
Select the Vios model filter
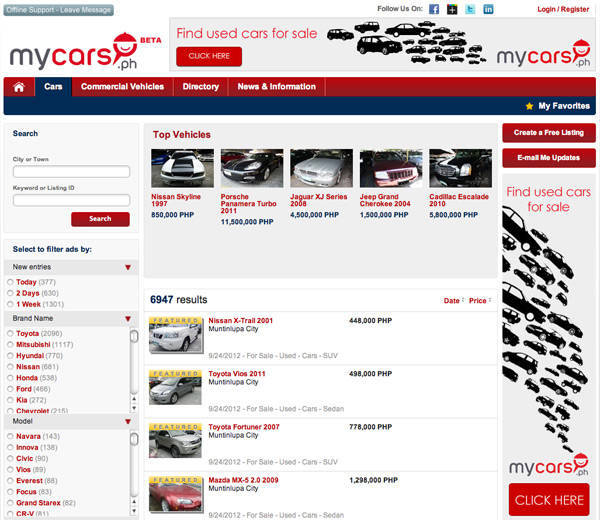[10, 469]
